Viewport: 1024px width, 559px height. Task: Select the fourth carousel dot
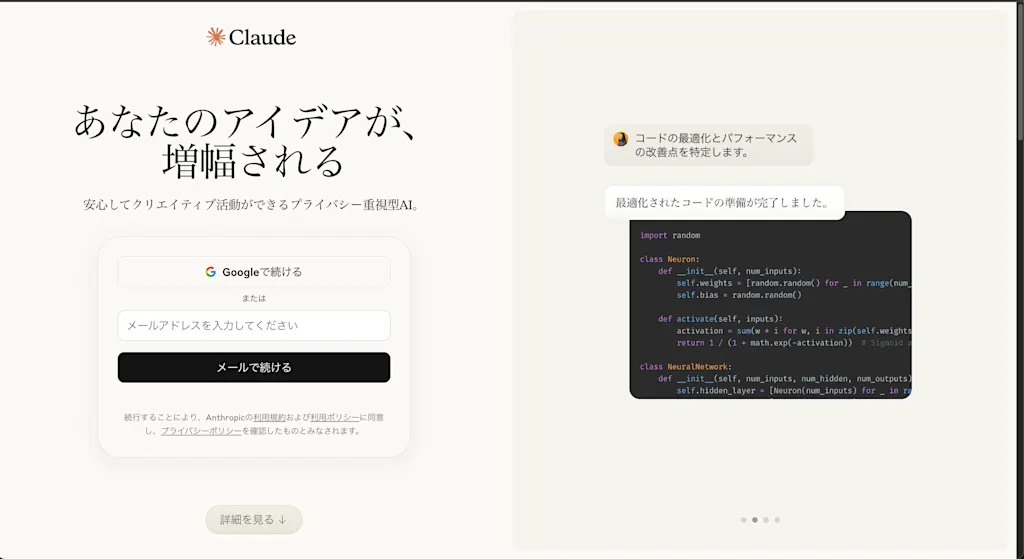(x=777, y=520)
